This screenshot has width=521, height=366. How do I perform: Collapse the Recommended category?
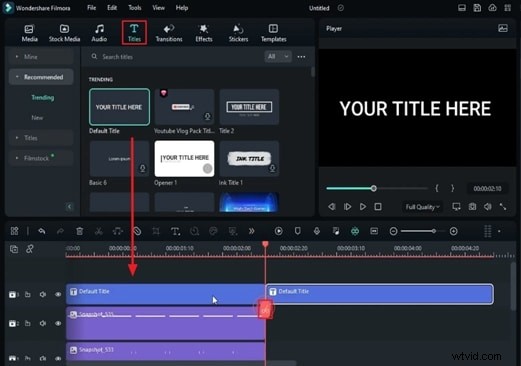point(41,77)
